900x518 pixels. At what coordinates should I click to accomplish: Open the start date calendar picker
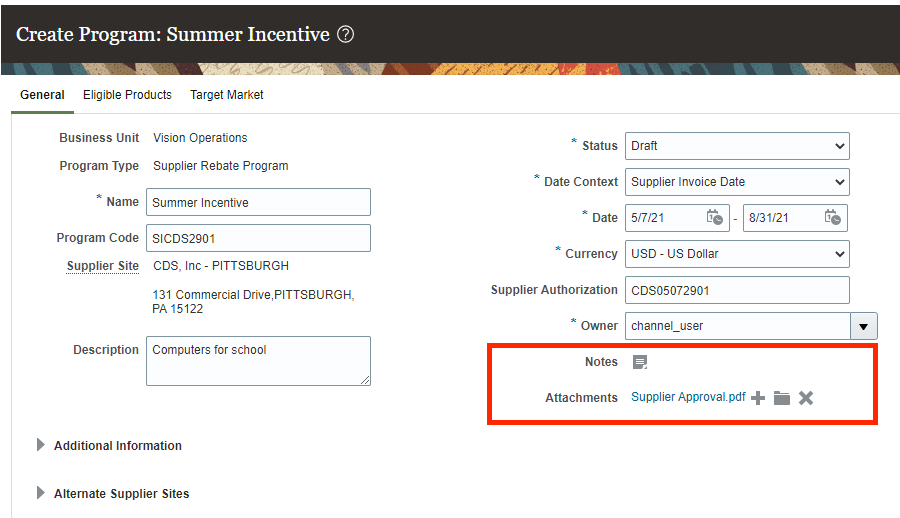pyautogui.click(x=714, y=217)
